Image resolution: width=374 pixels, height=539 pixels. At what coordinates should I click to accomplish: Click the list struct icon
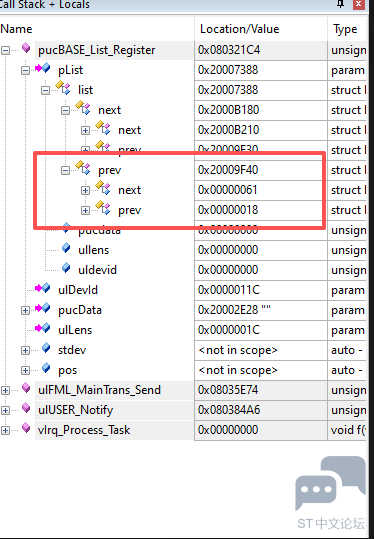pos(63,87)
